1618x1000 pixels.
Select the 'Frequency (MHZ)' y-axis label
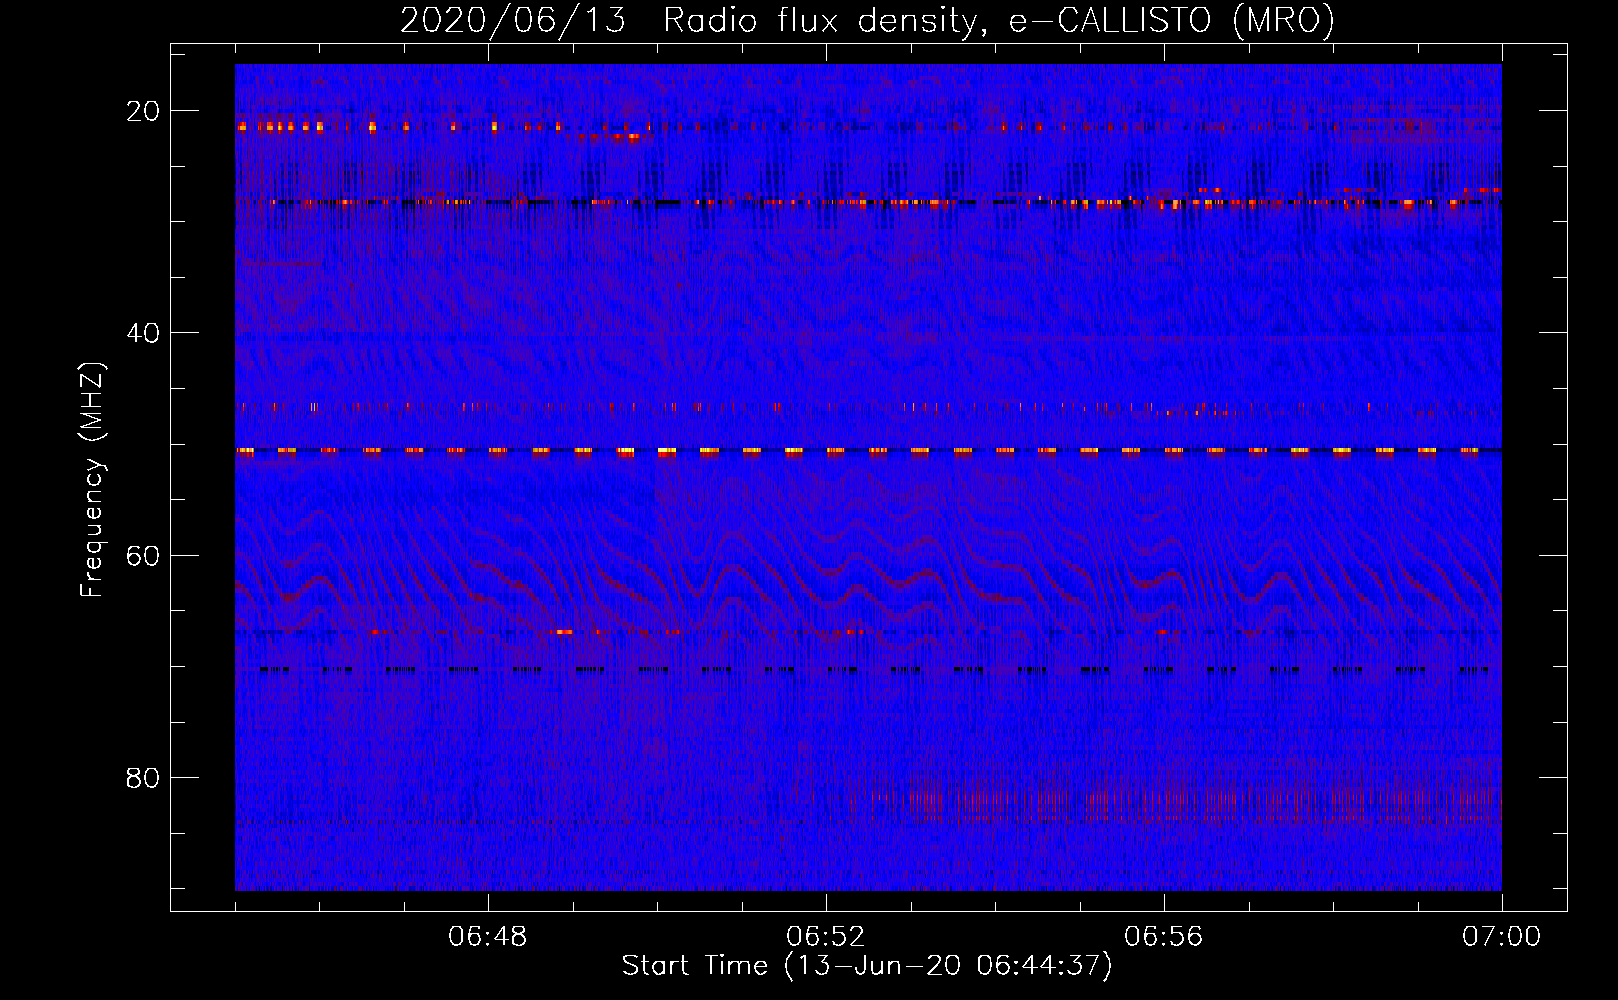tap(92, 480)
